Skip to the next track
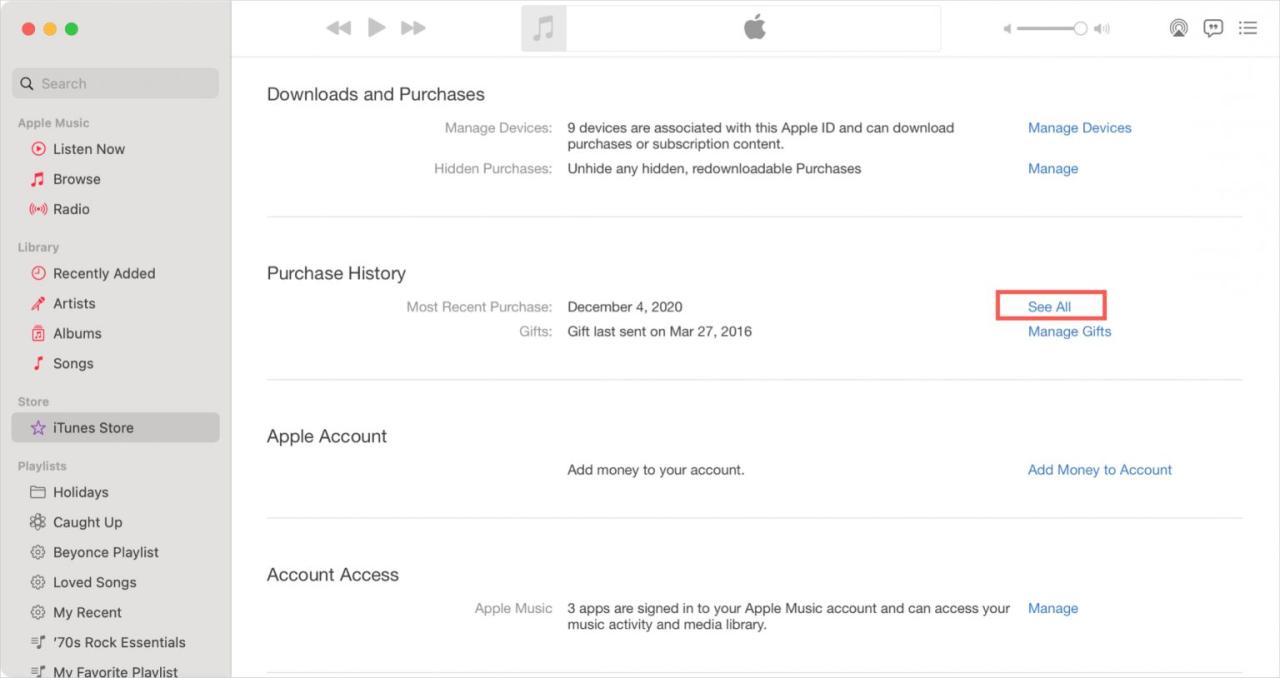1280x678 pixels. point(413,27)
